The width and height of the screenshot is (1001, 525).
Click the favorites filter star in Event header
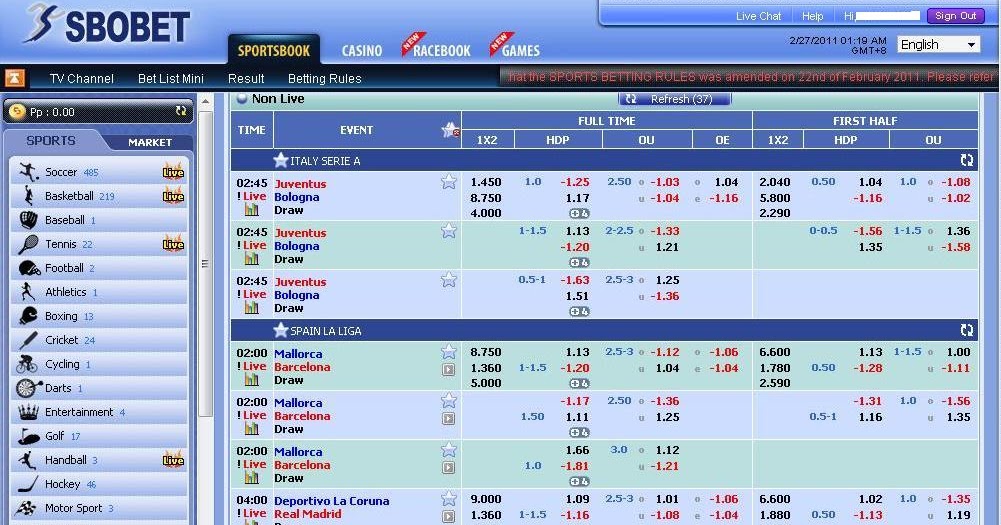(451, 130)
